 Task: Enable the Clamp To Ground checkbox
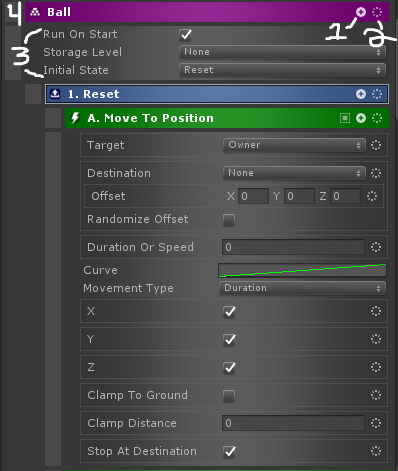pos(229,396)
